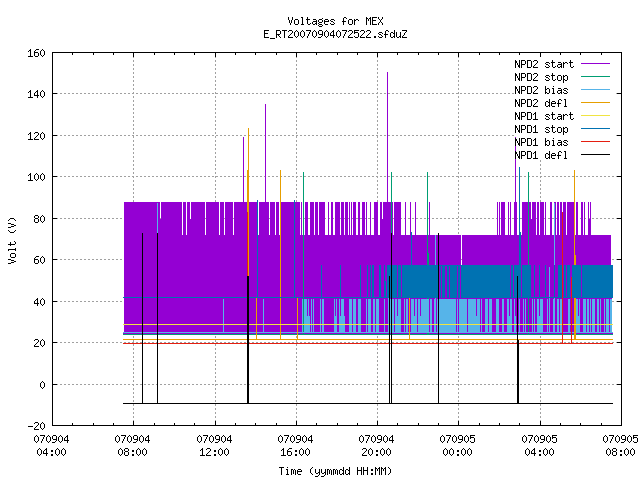Image resolution: width=640 pixels, height=480 pixels.
Task: Click the 60 Y-axis tick label
Action: tap(39, 260)
